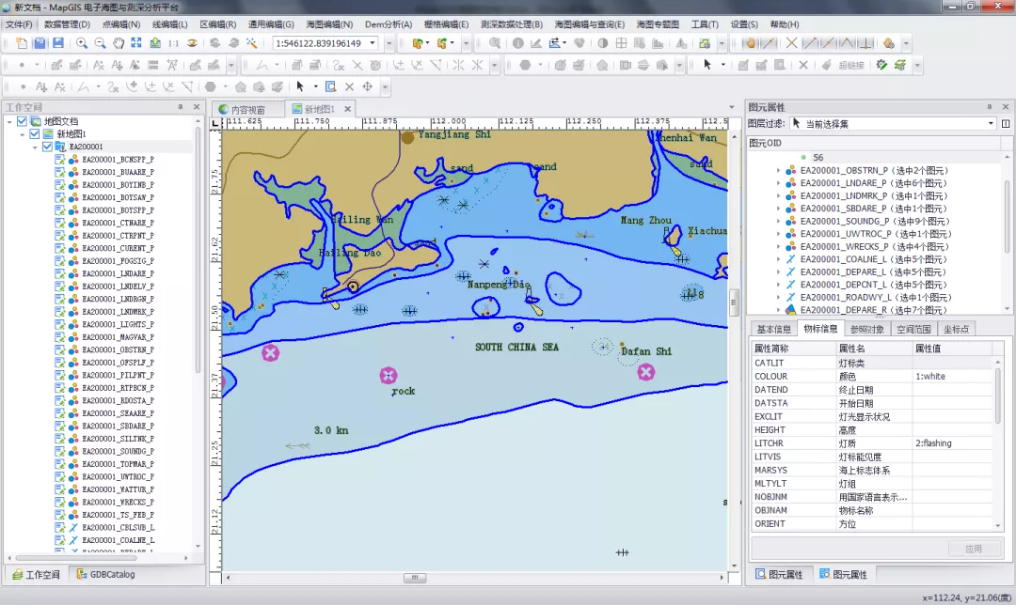Click the LITCHR value cell 2:flashing
The height and width of the screenshot is (611, 1020).
pyautogui.click(x=952, y=444)
